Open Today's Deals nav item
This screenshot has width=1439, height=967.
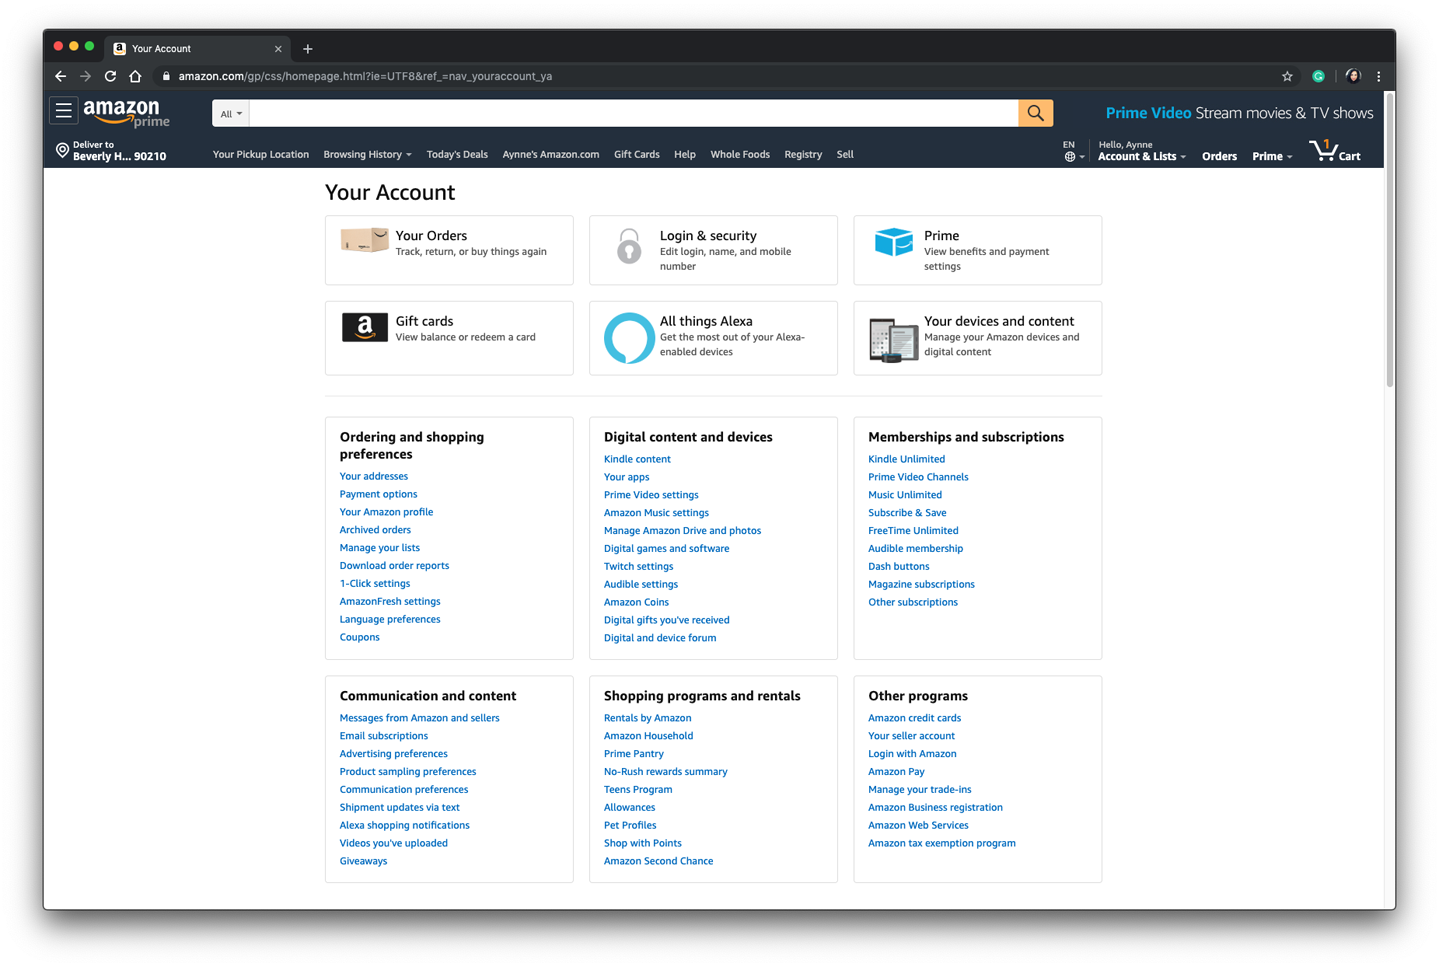[x=457, y=154]
